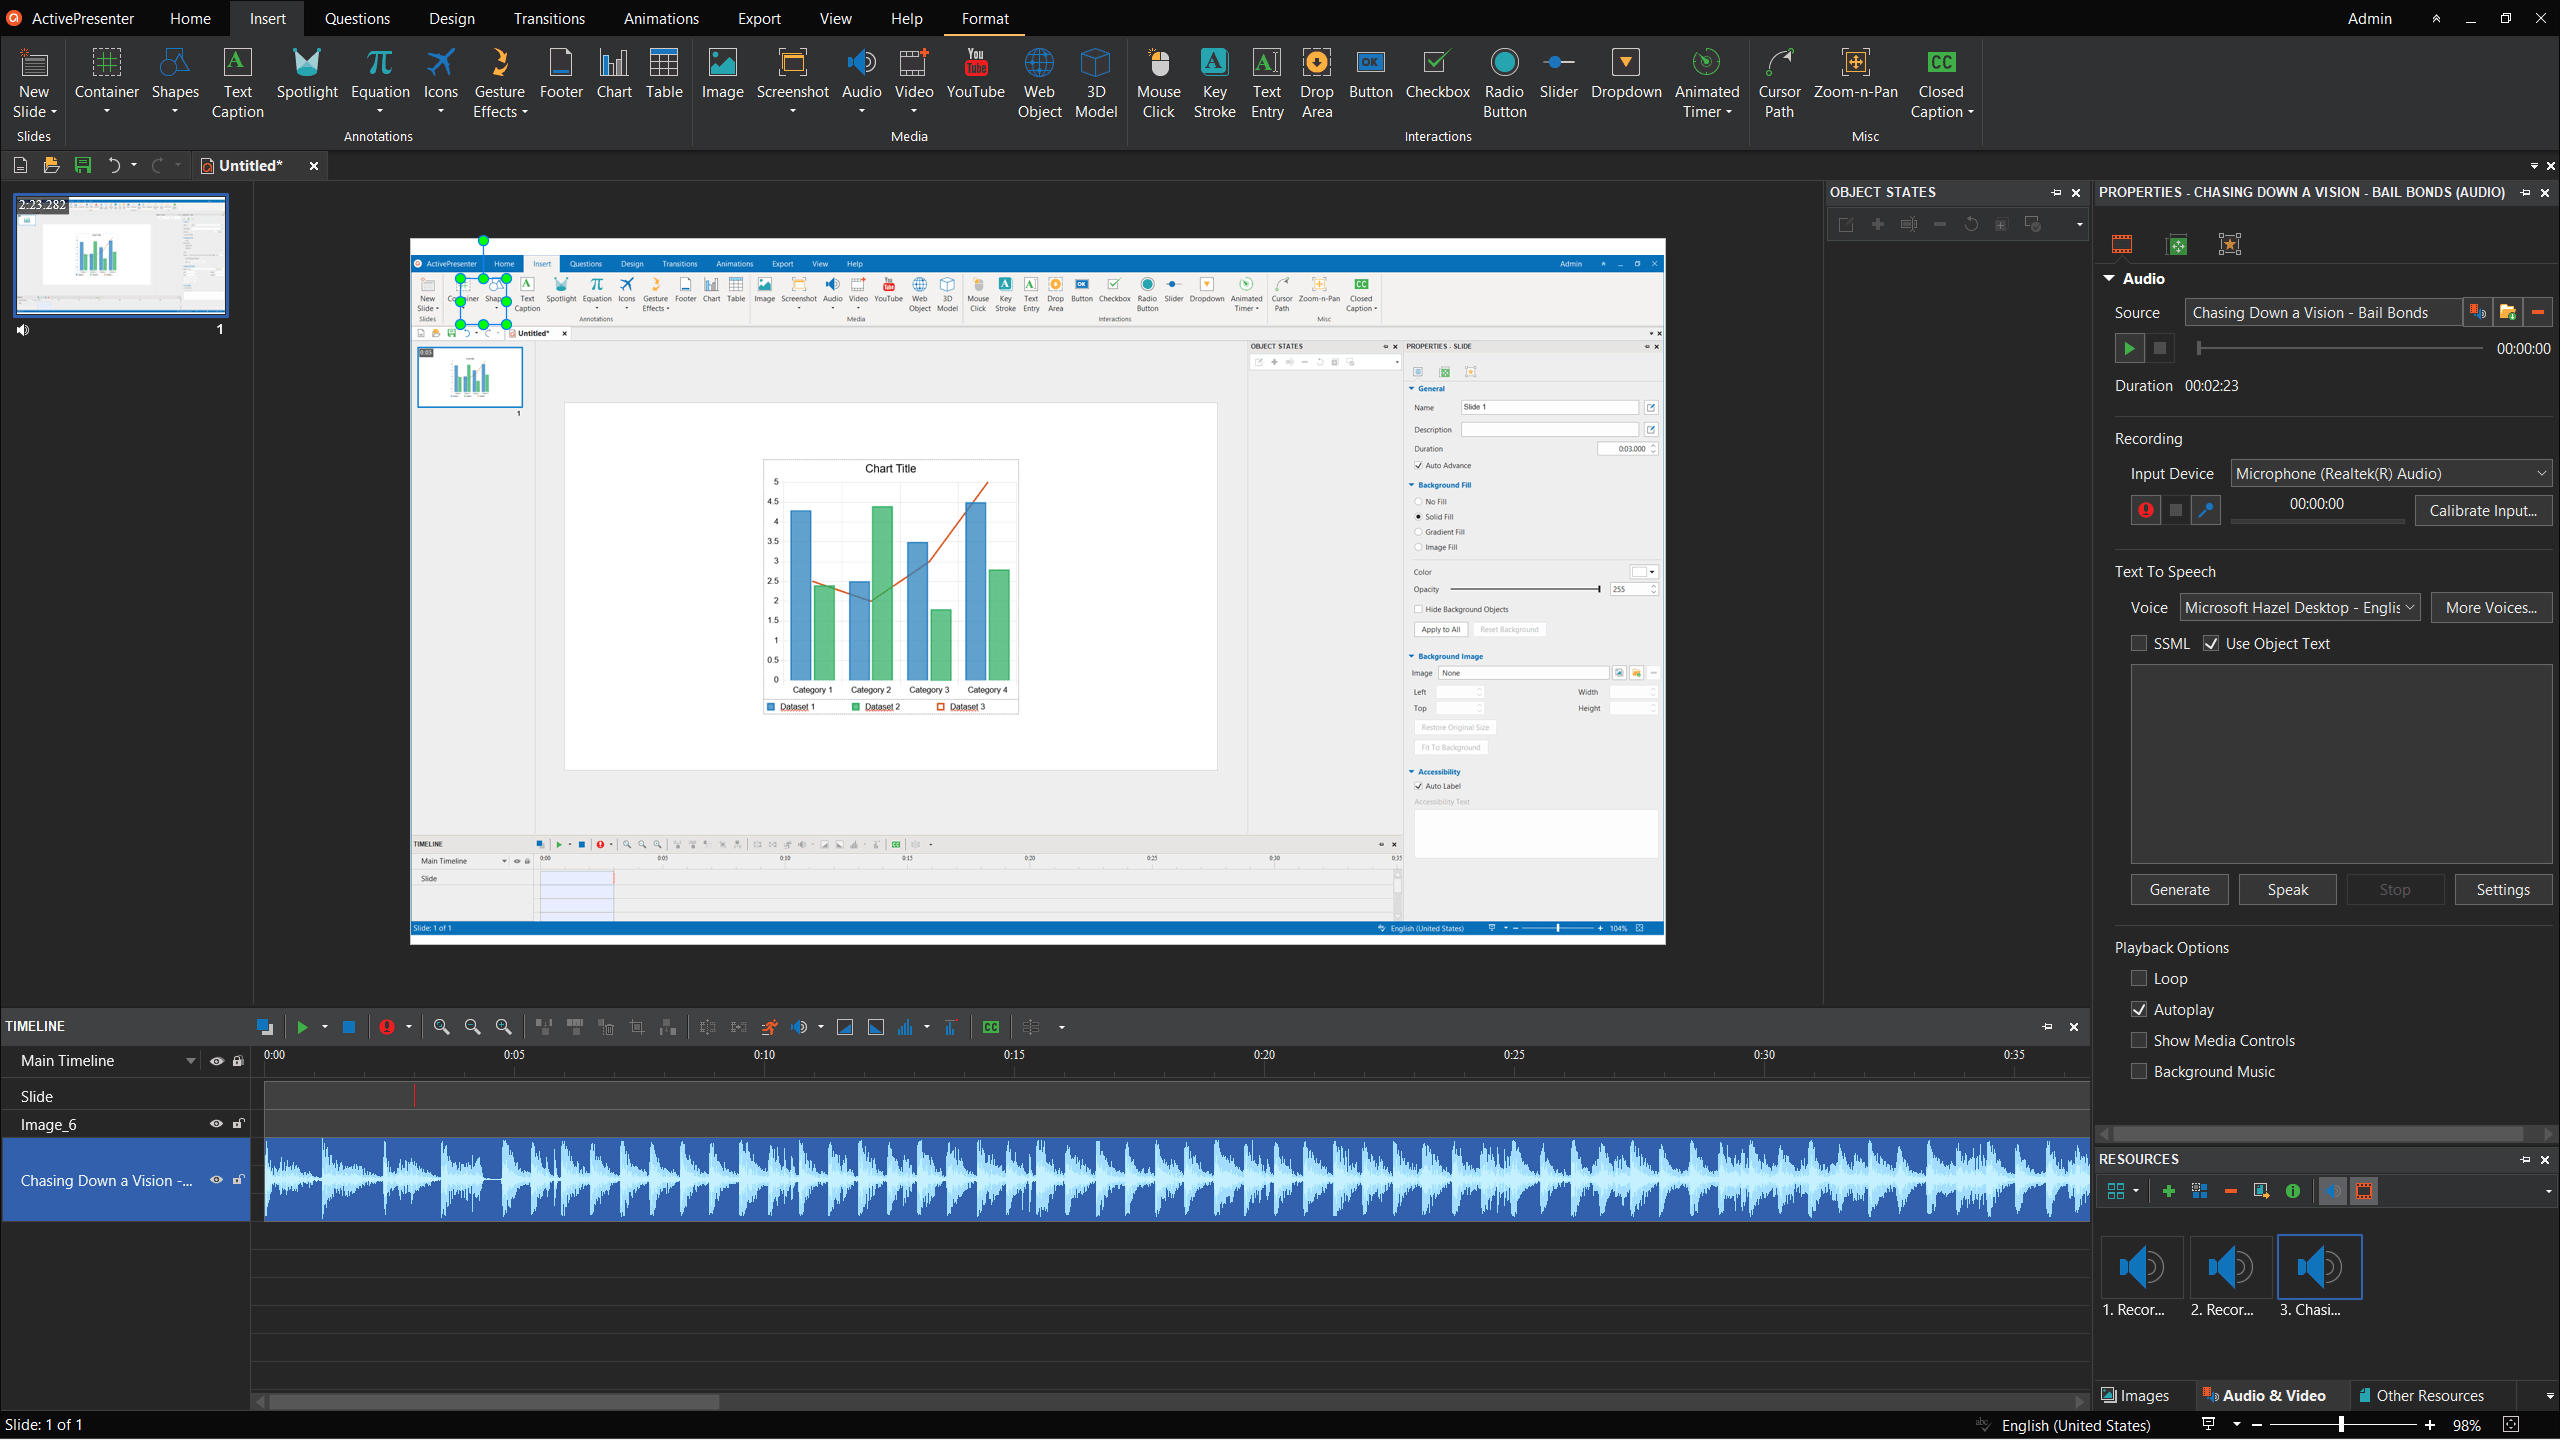Hide the Image_6 timeline track
Screen dimensions: 2561x1441
pos(216,1124)
